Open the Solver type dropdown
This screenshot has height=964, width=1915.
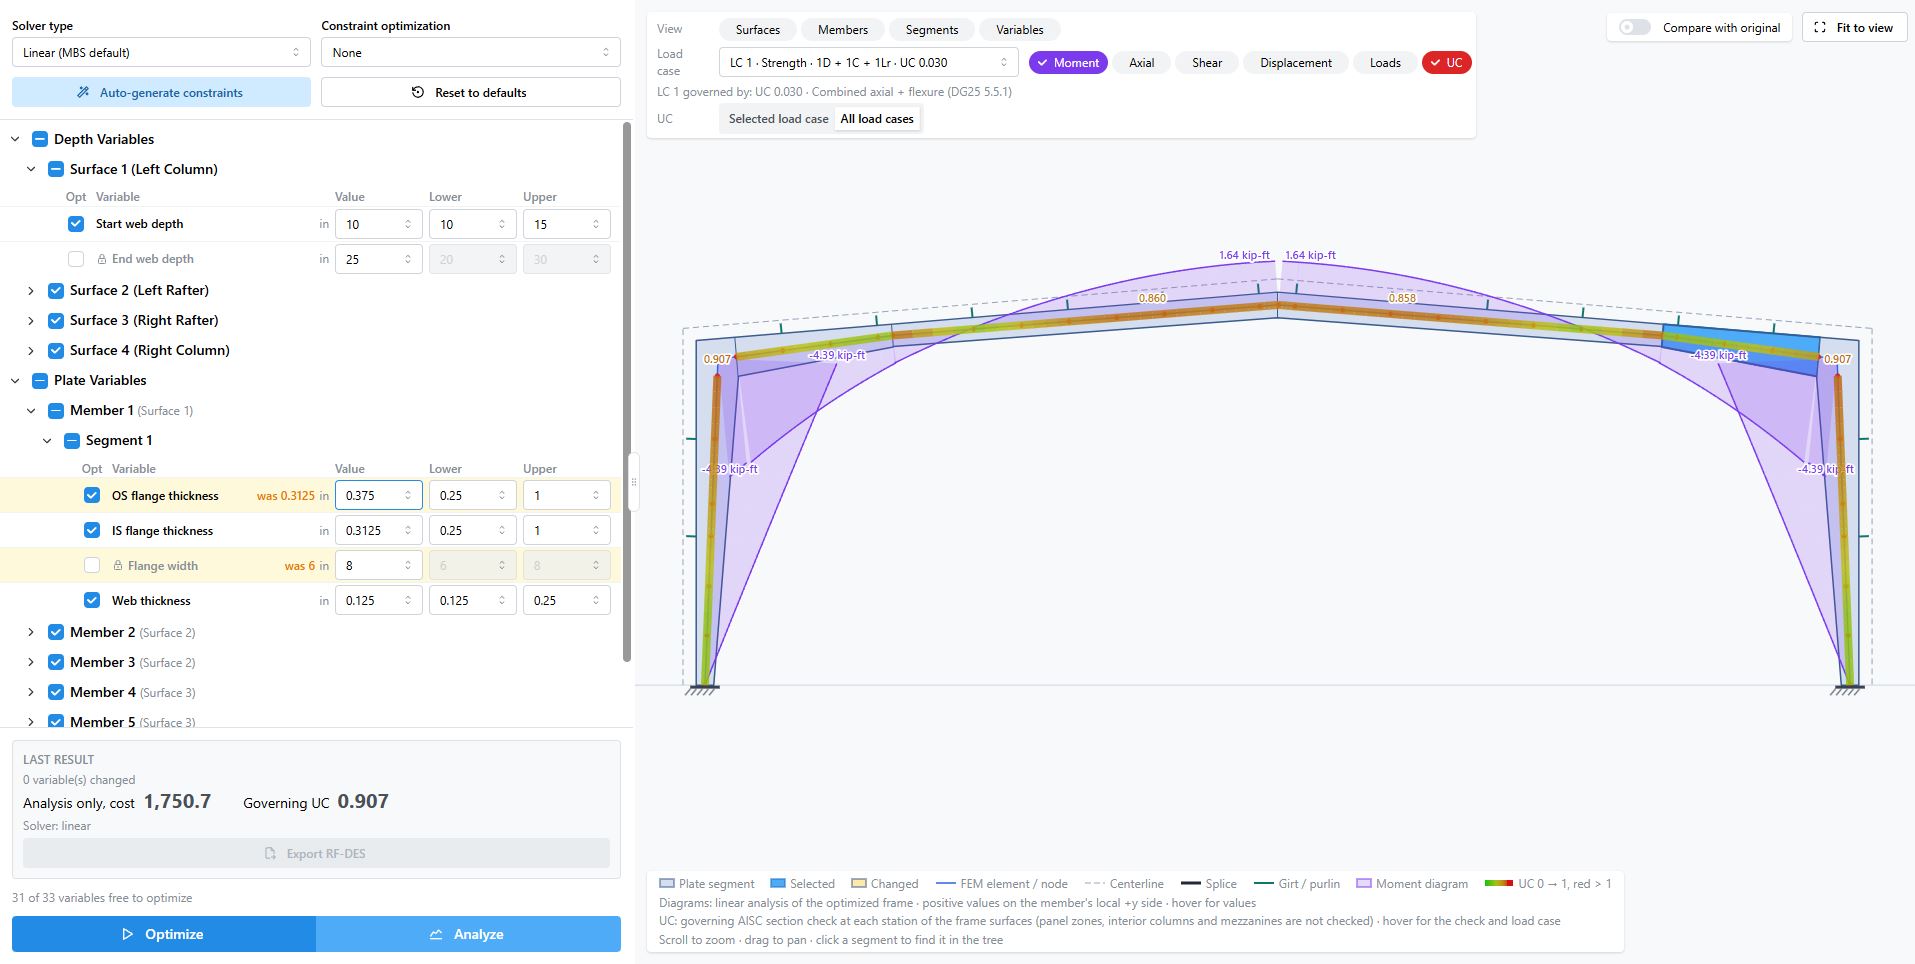click(161, 52)
